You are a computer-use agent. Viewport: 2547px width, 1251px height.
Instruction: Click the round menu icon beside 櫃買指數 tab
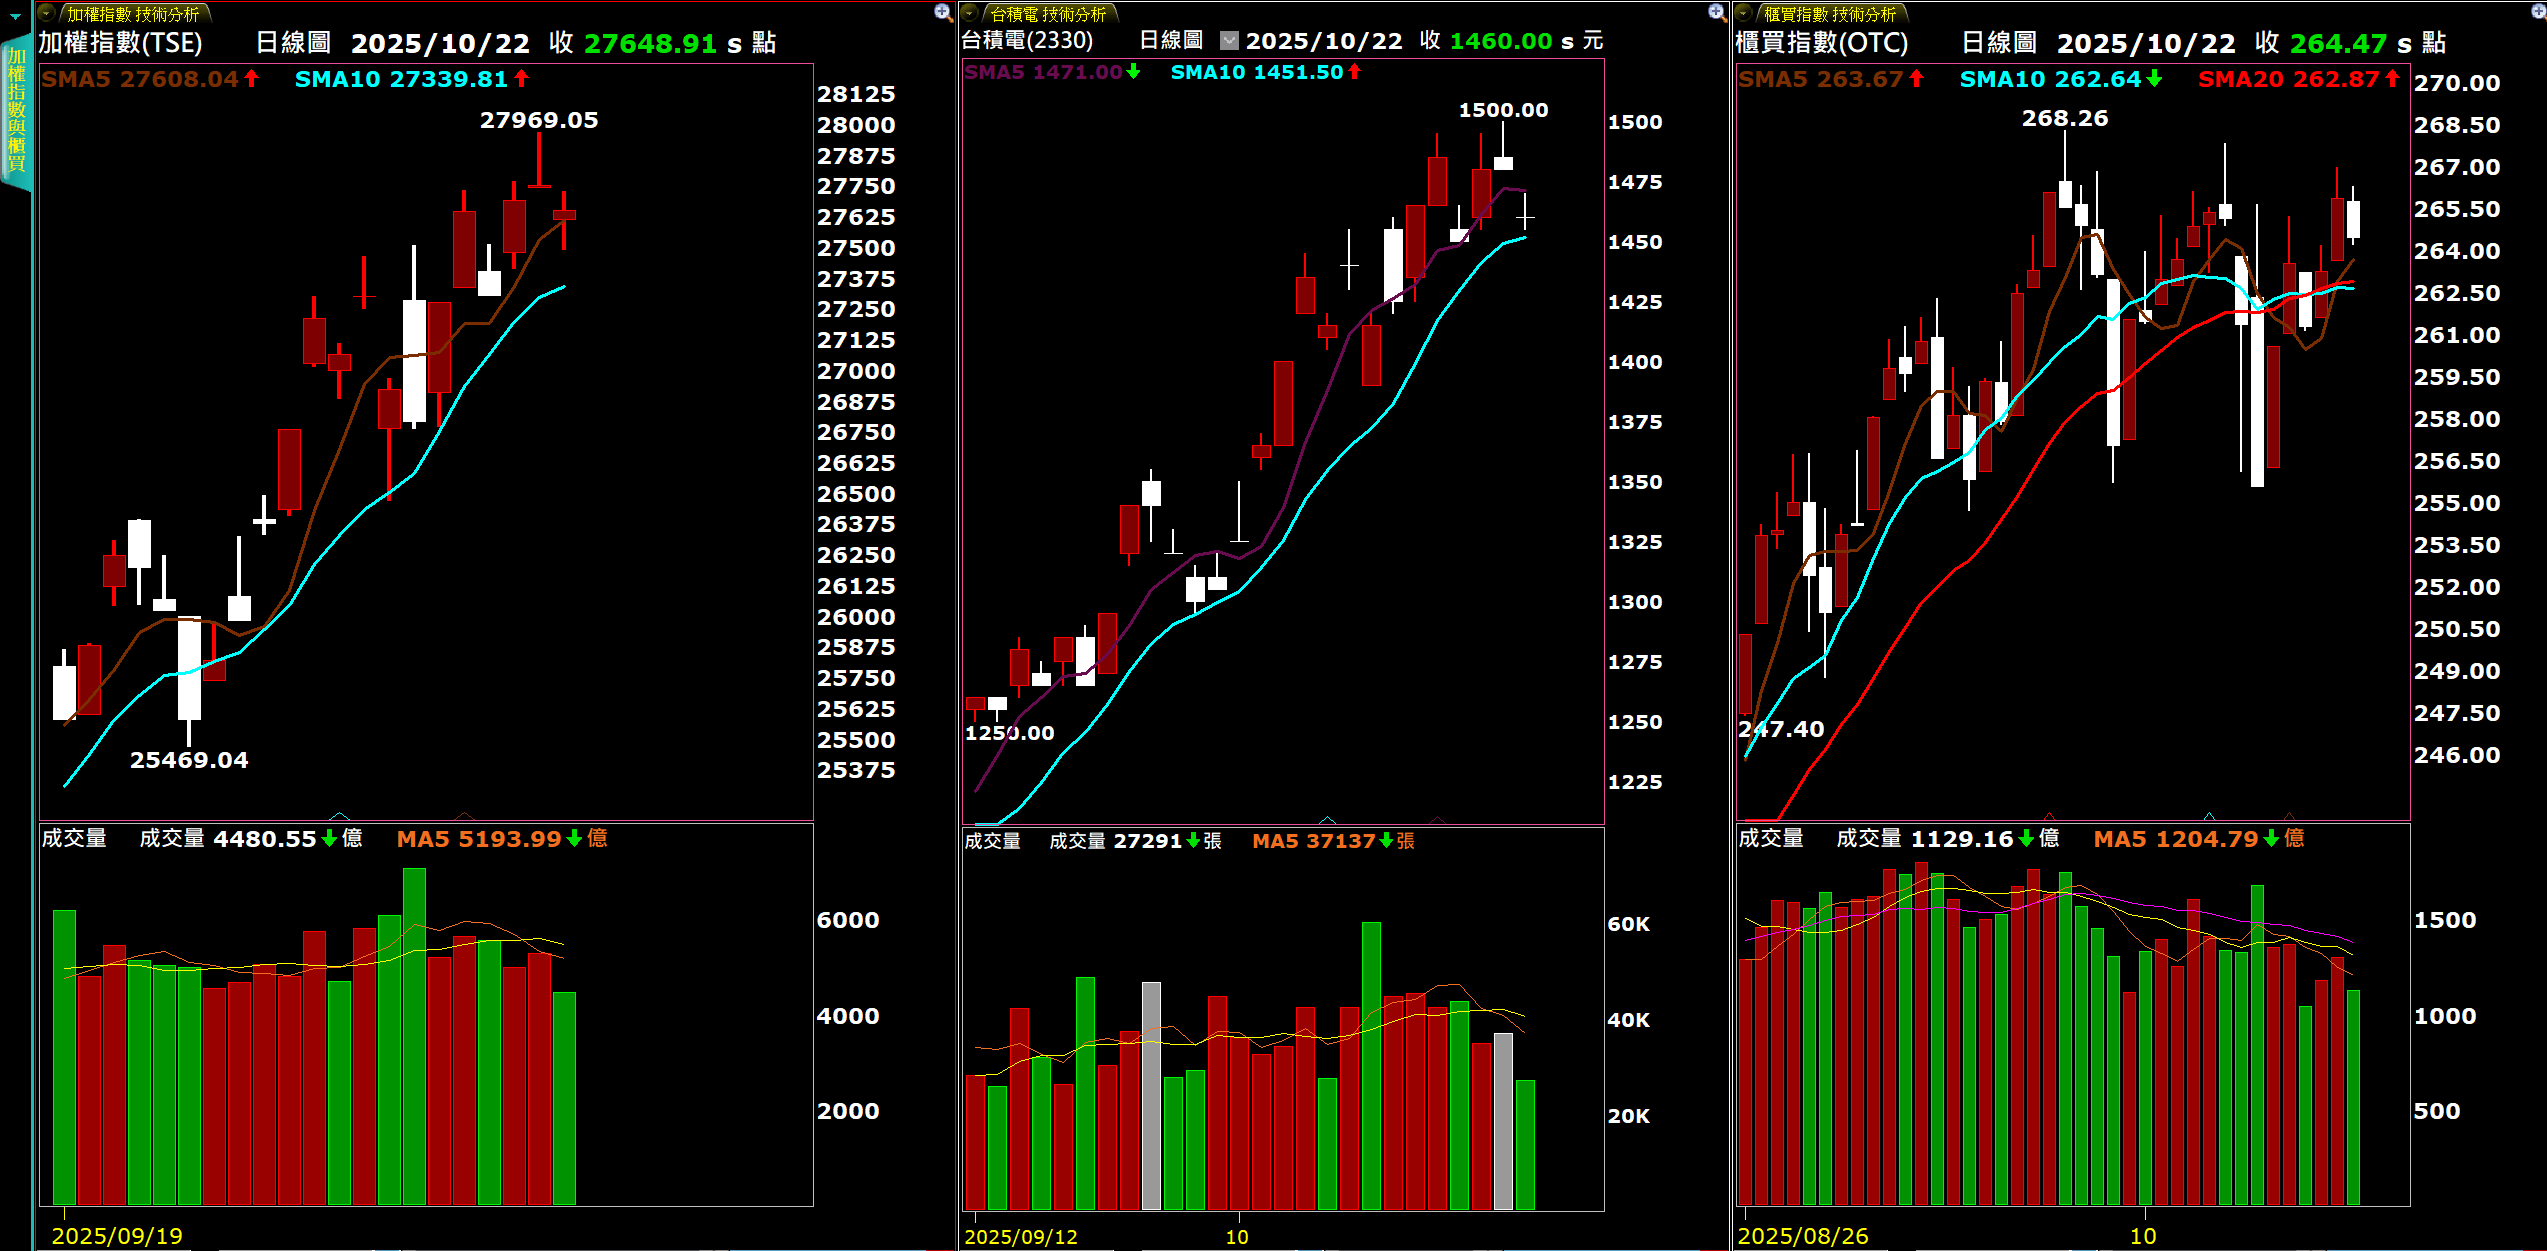tap(1744, 13)
